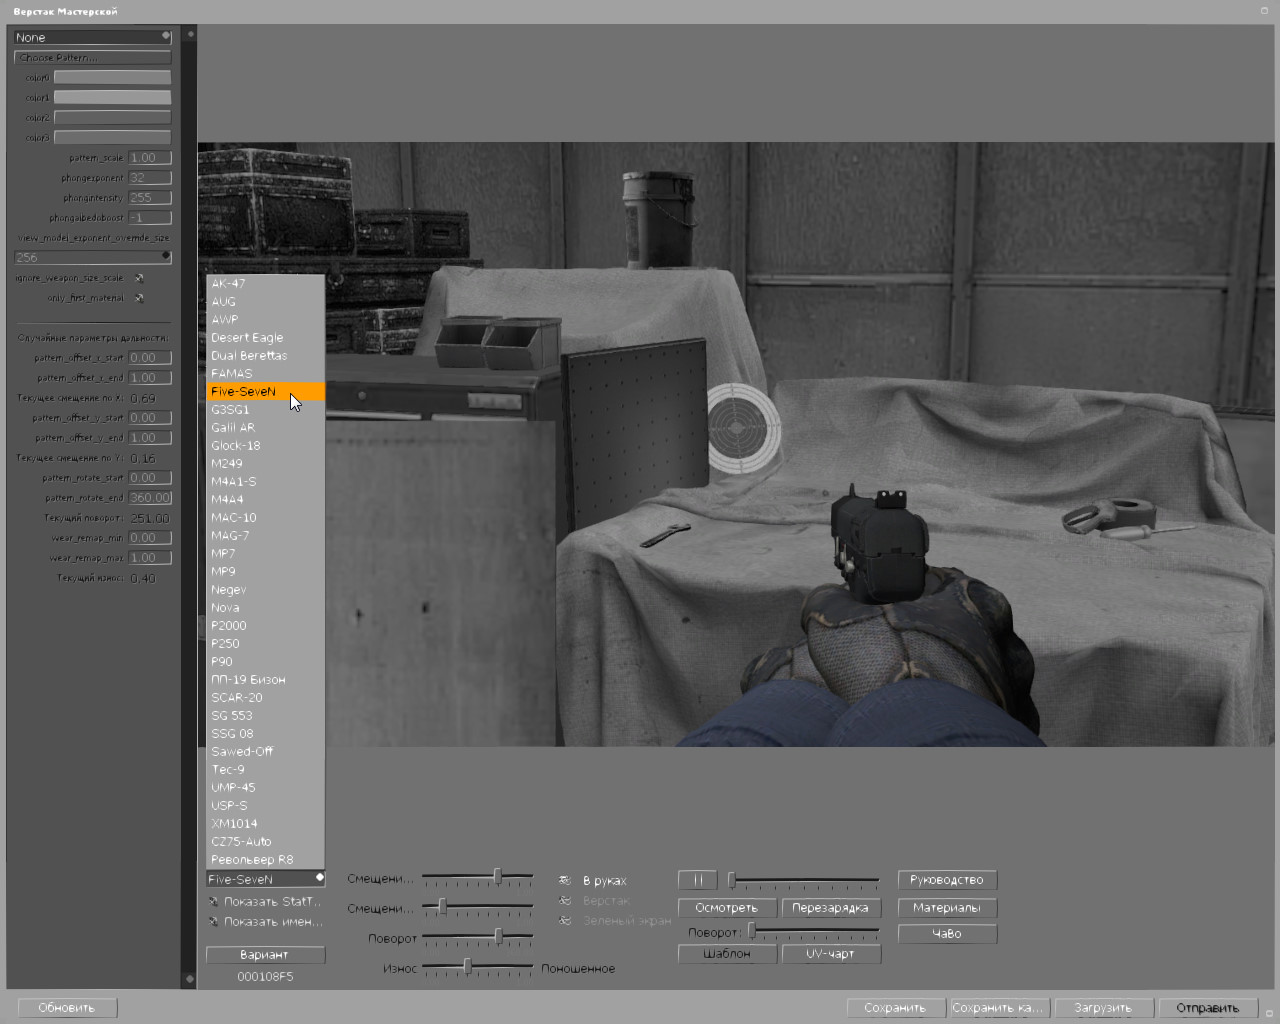Screen dimensions: 1280x1024
Task: Open the ЧаВо FAQ
Action: (x=947, y=934)
